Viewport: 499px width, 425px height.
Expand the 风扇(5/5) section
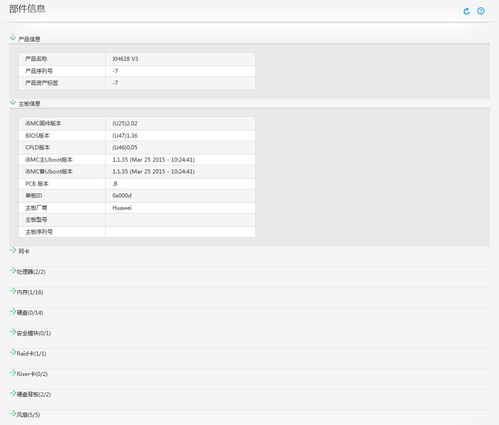(13, 413)
